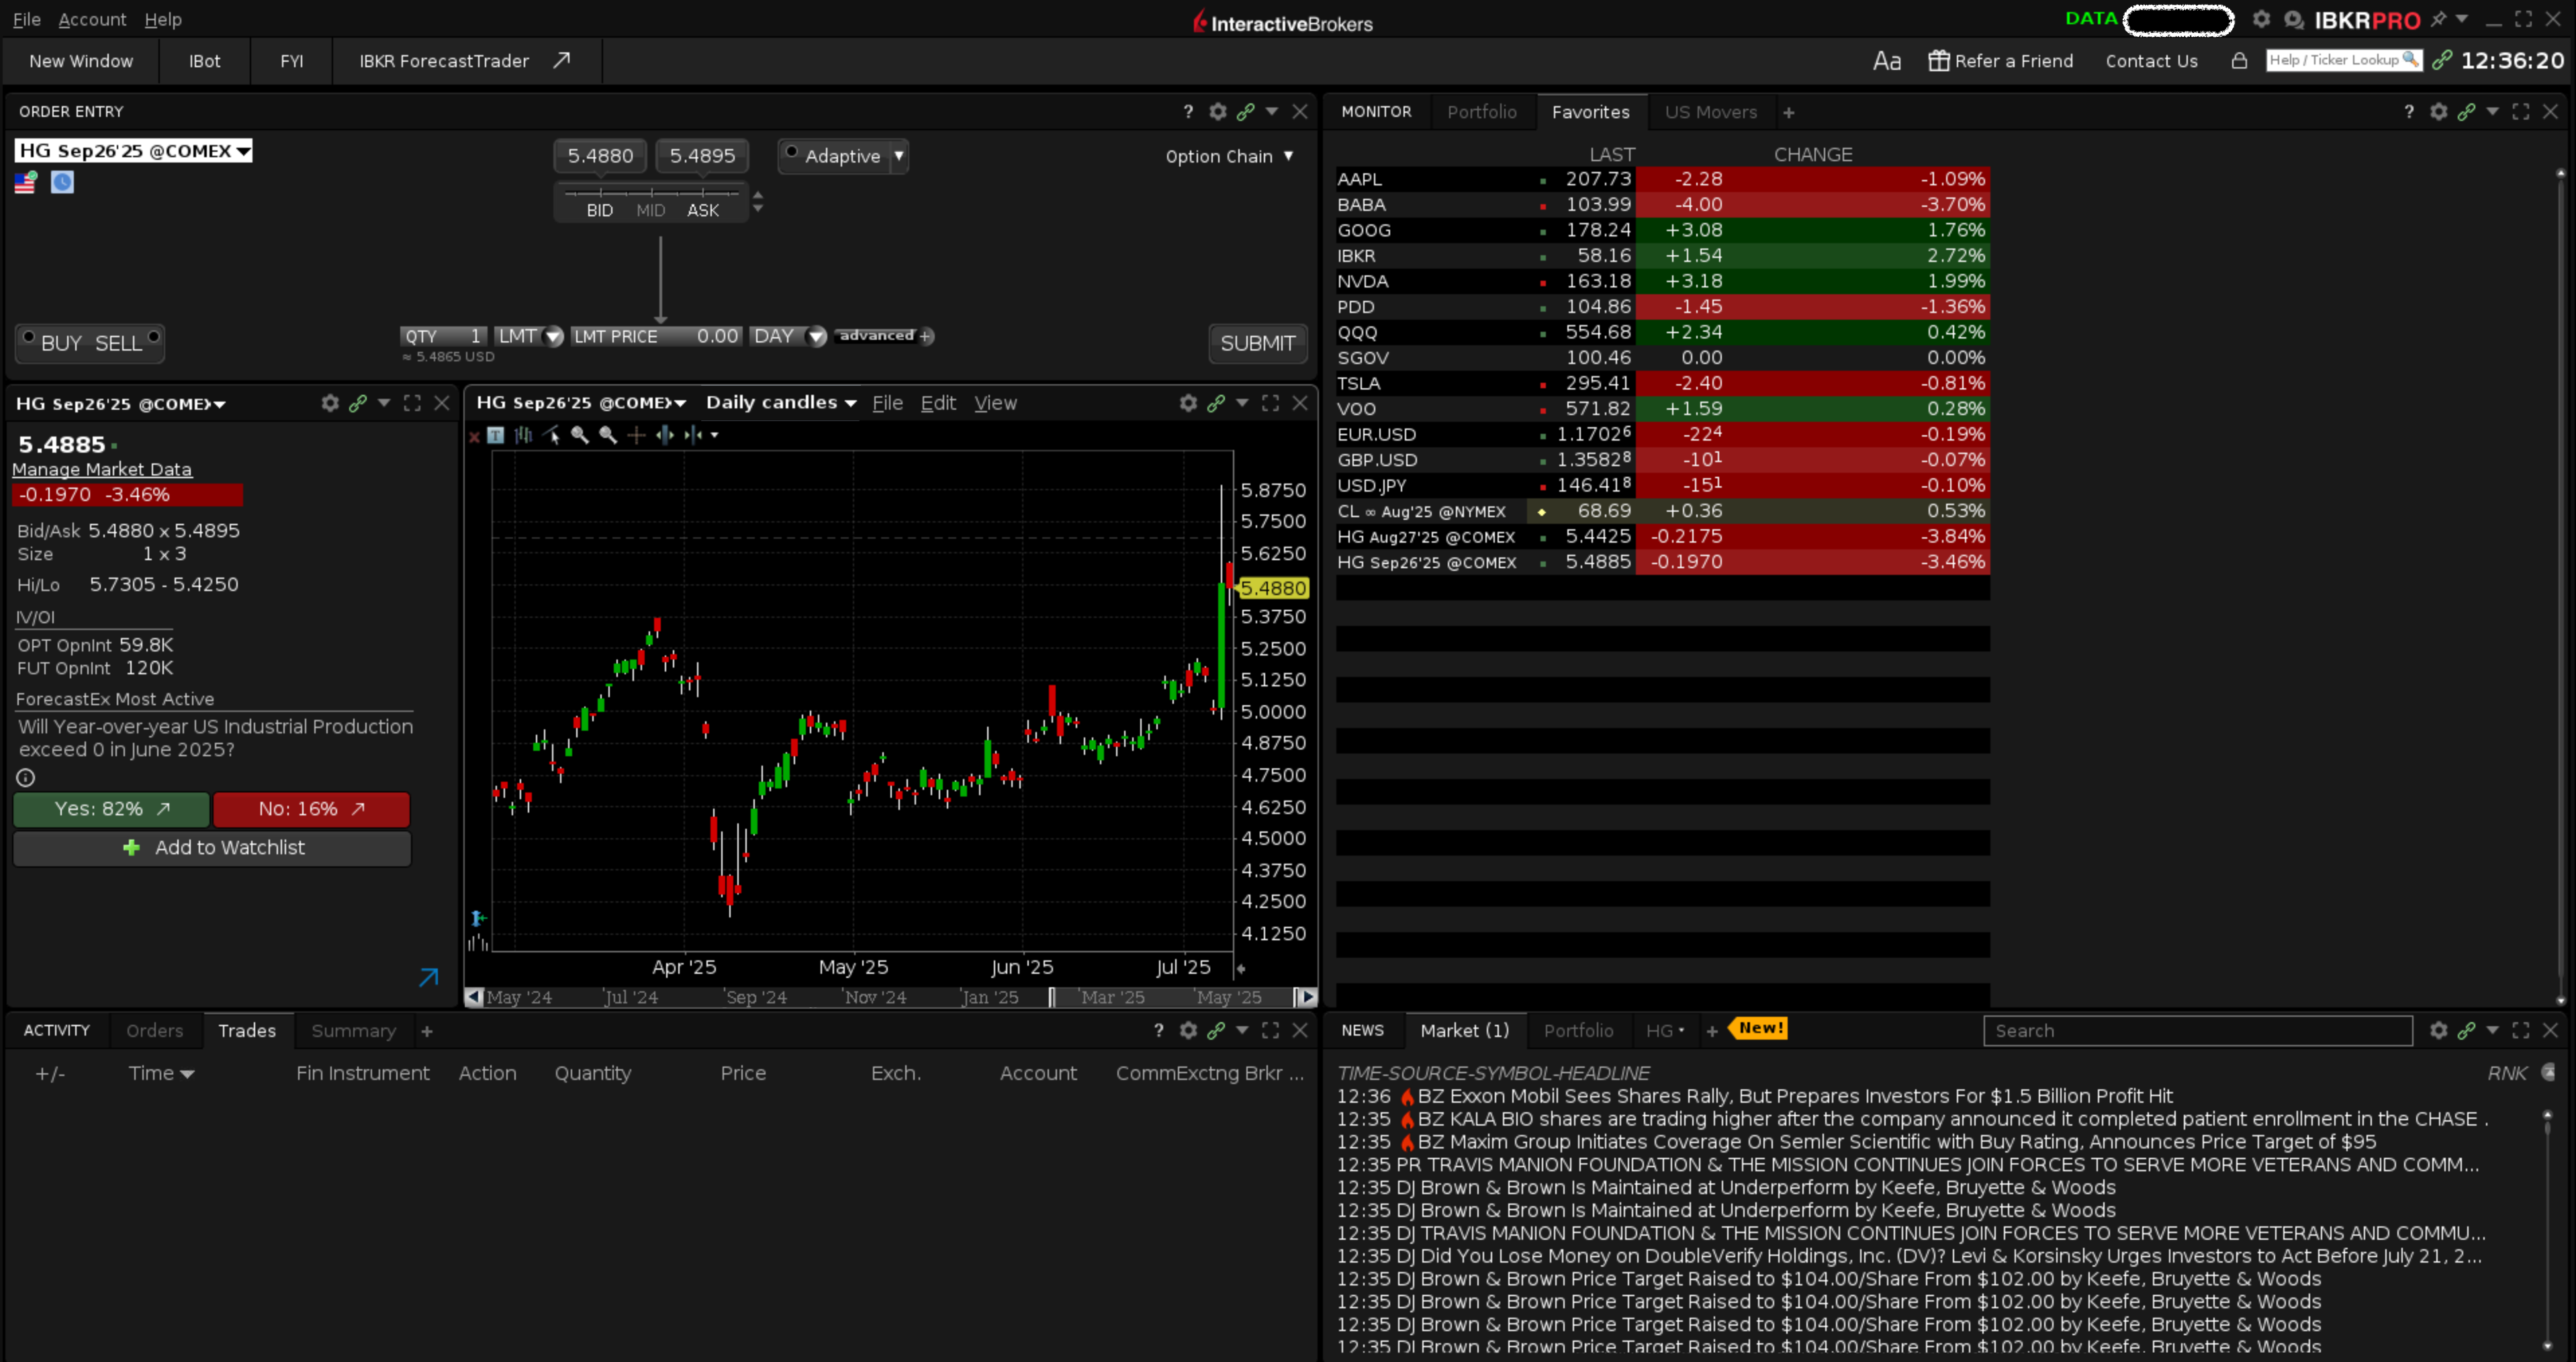Click the link icon next to the clock
The width and height of the screenshot is (2576, 1362).
coord(2442,61)
